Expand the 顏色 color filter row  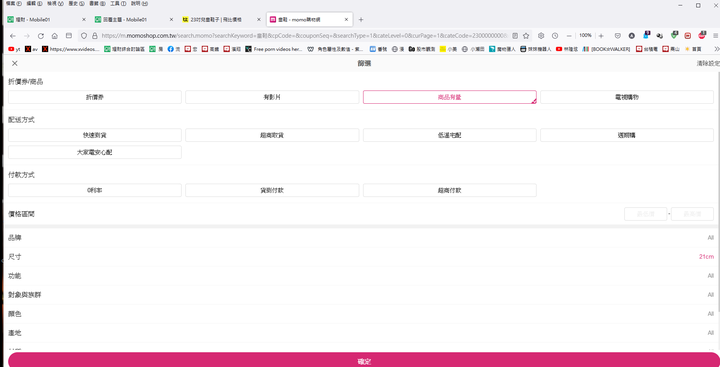point(361,314)
